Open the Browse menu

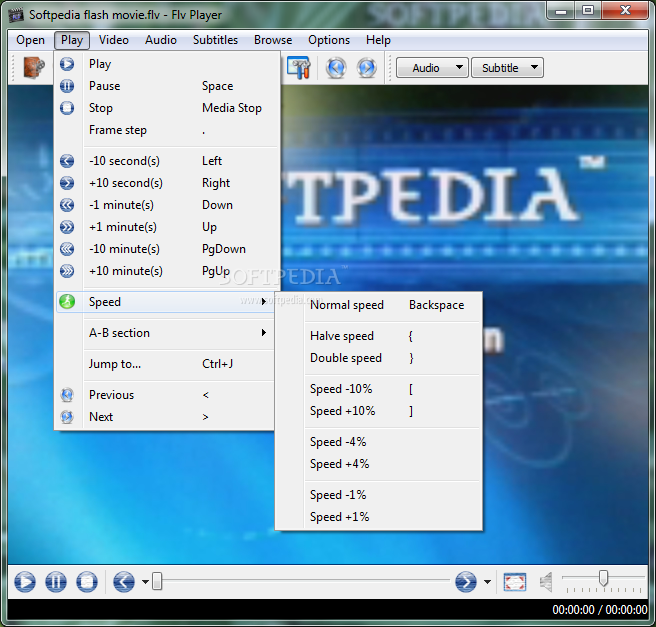[273, 40]
